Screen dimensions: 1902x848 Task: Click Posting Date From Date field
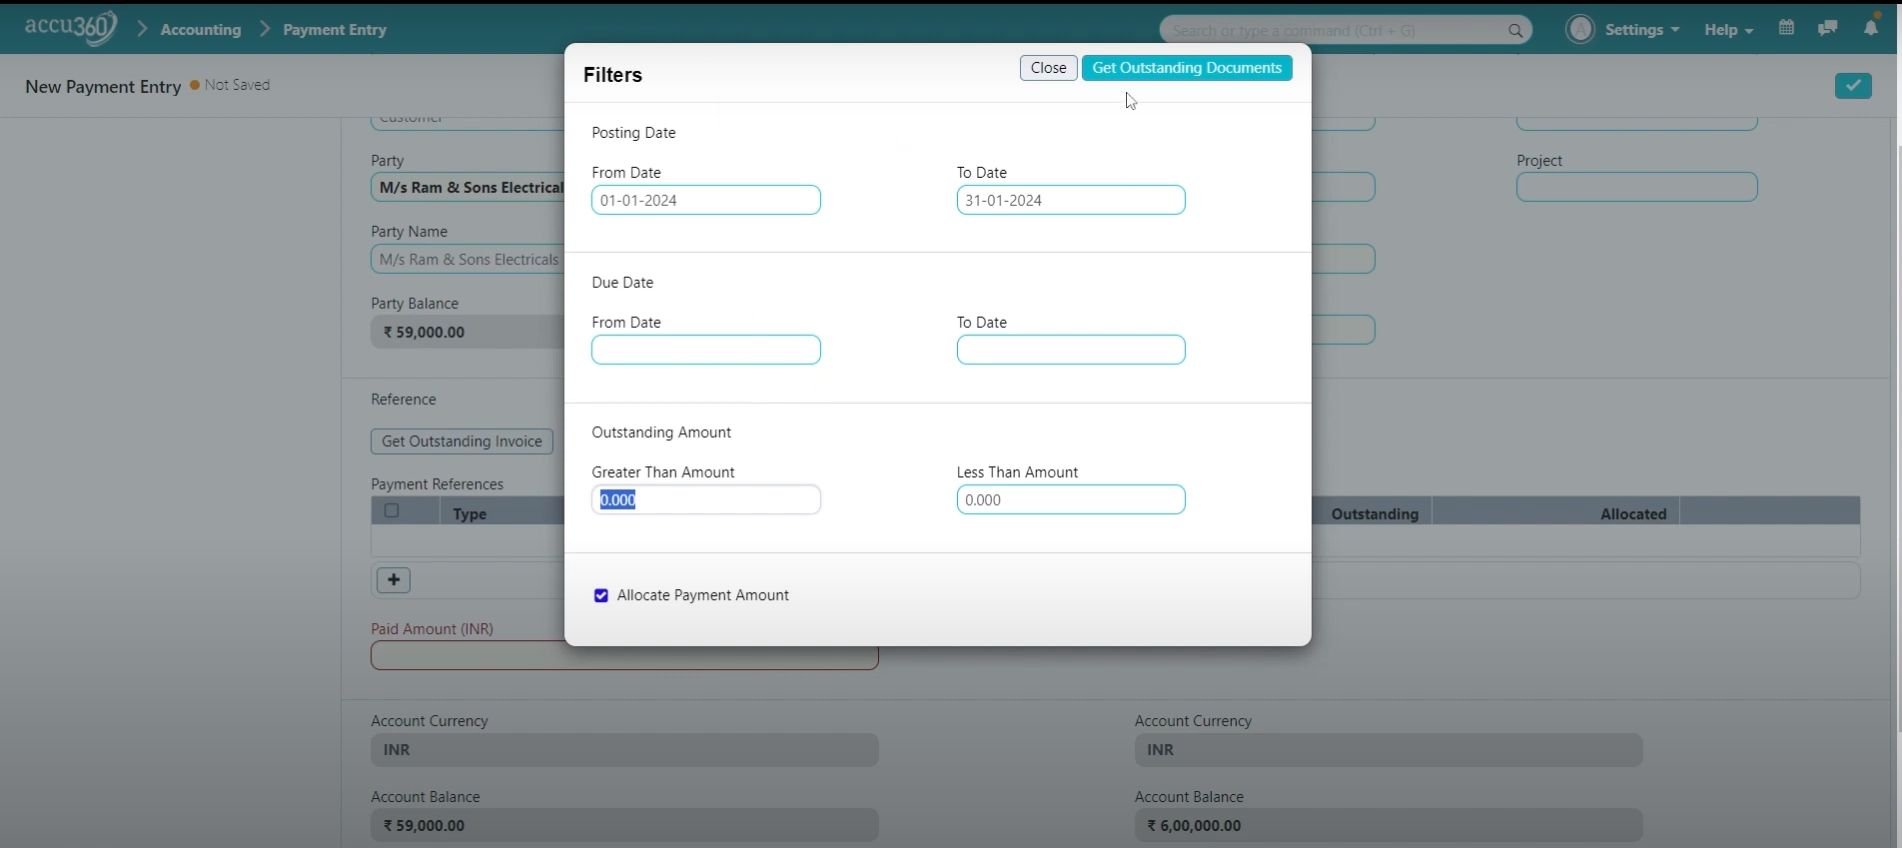click(706, 200)
